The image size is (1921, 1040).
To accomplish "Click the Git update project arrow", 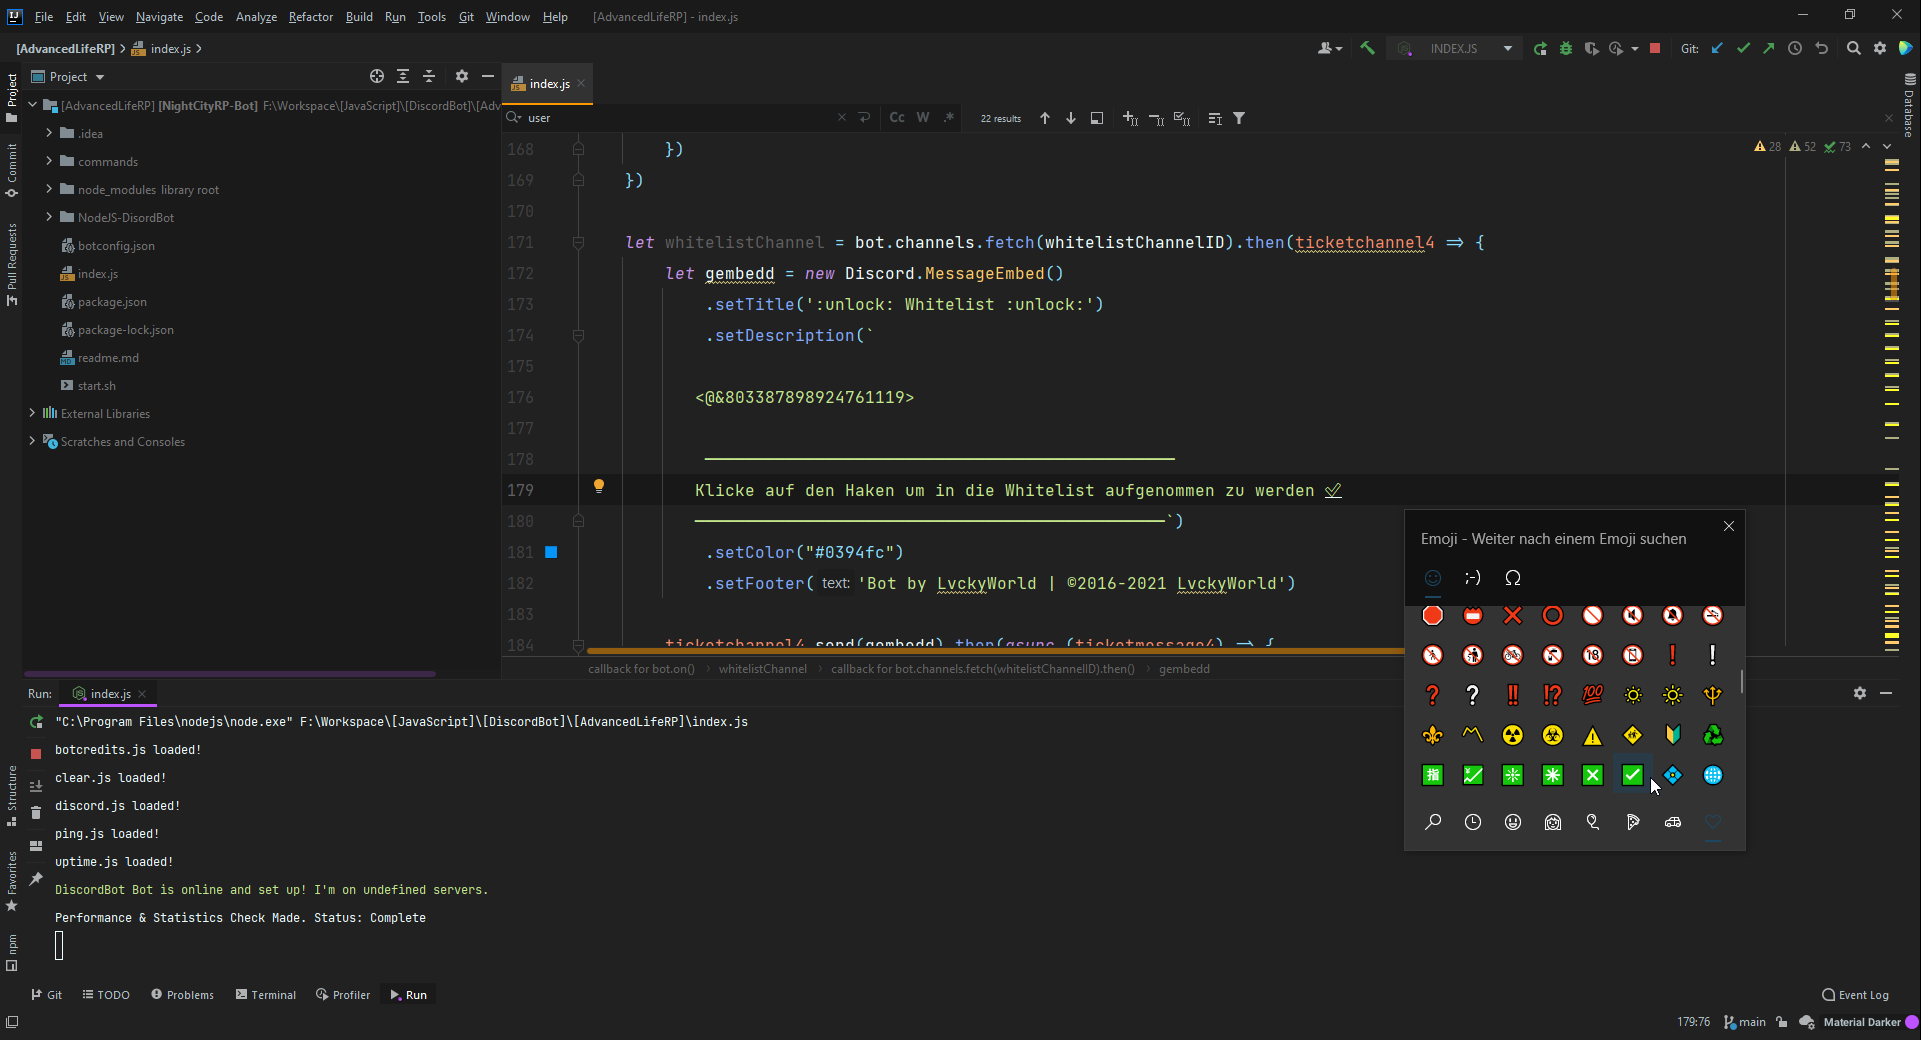I will click(x=1717, y=48).
